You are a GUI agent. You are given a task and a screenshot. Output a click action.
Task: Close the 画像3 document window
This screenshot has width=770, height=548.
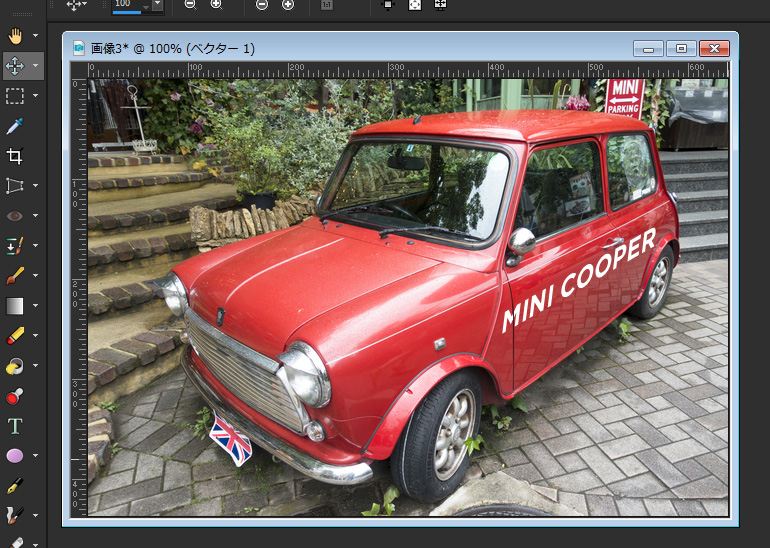click(714, 49)
